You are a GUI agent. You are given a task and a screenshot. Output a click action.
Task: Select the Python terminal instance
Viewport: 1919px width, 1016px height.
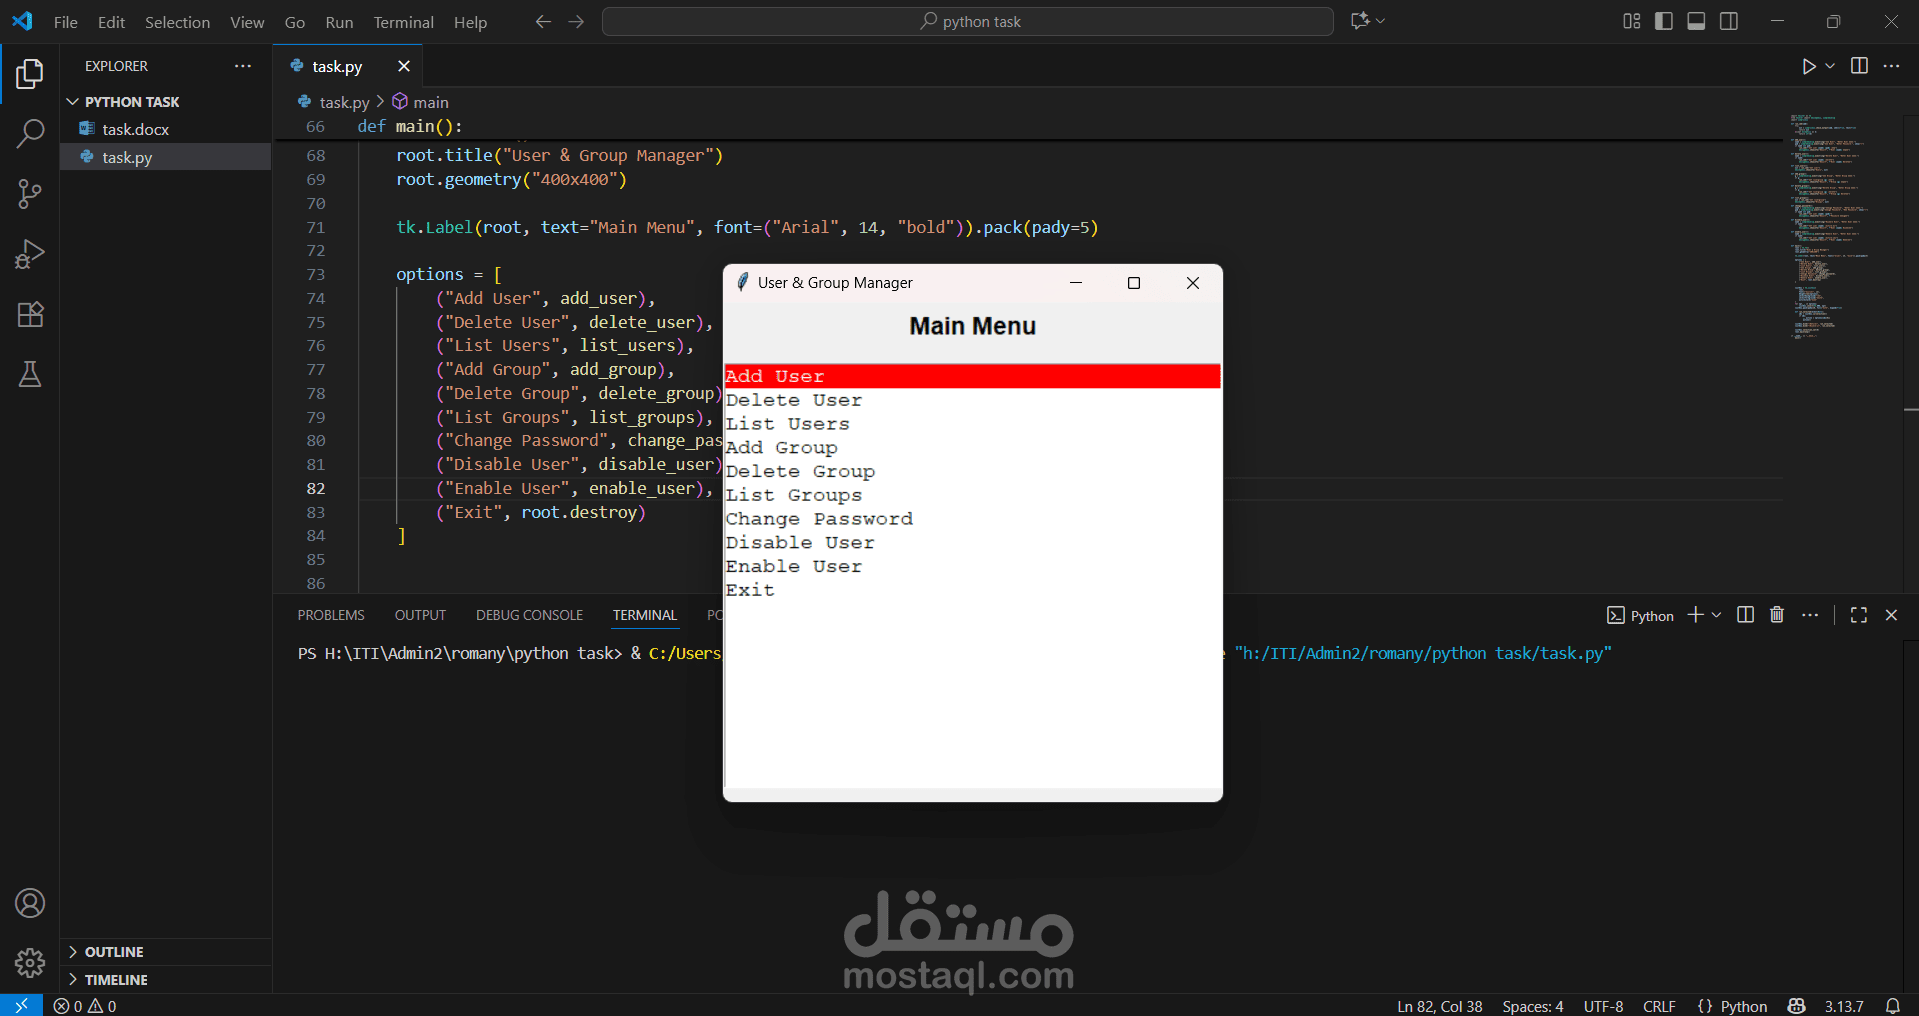[x=1640, y=615]
